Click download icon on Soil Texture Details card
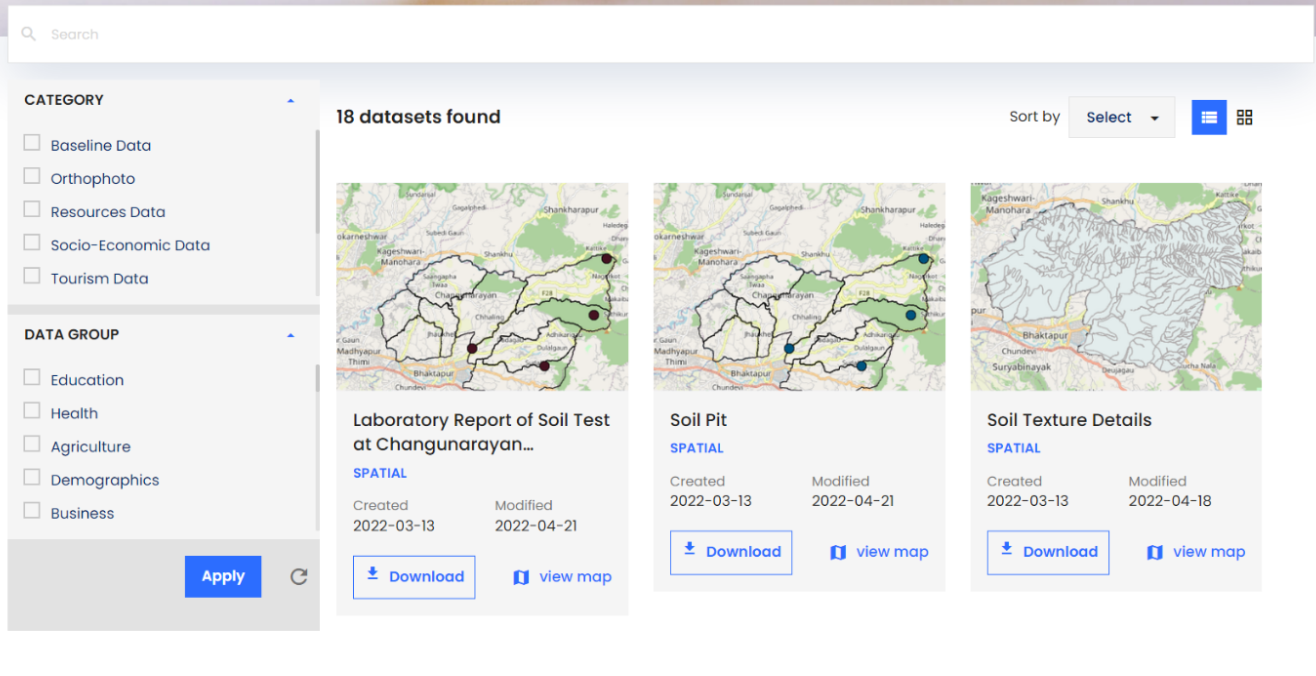The image size is (1316, 676). [1006, 550]
